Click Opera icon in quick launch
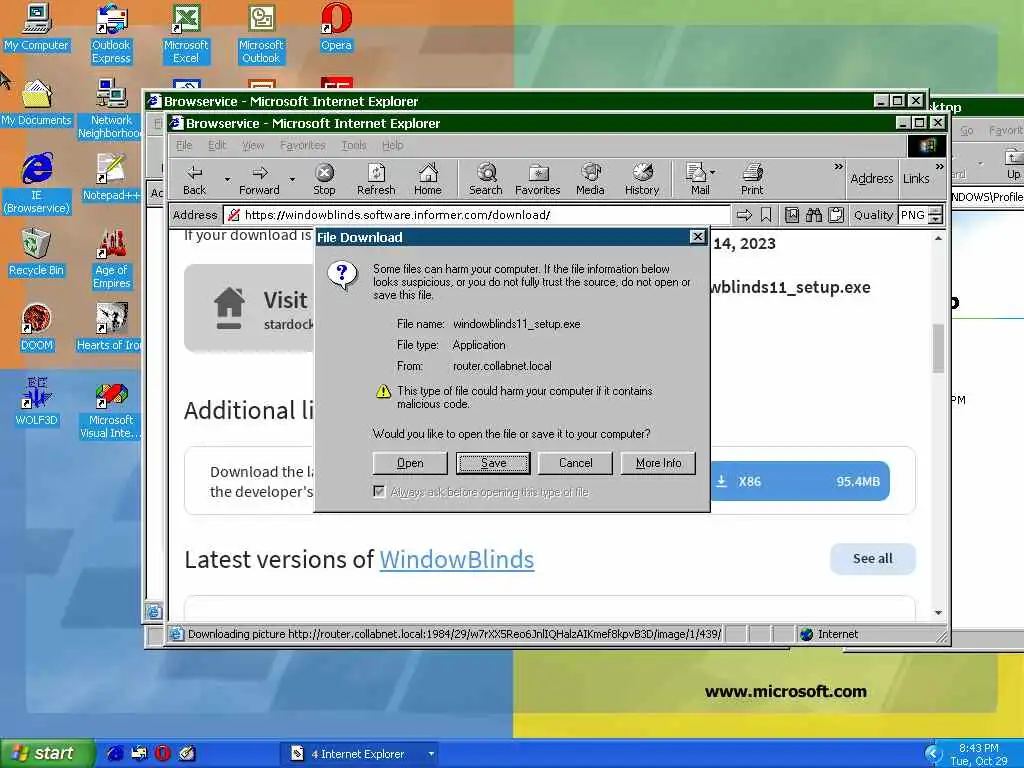 (x=163, y=753)
